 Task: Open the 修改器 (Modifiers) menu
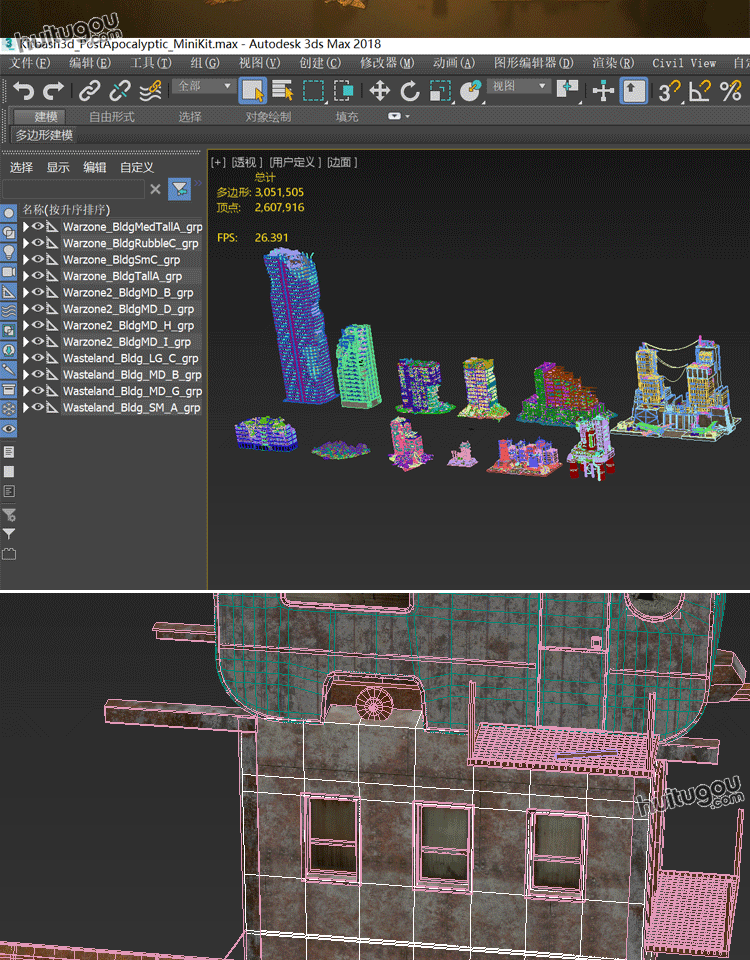click(x=386, y=63)
